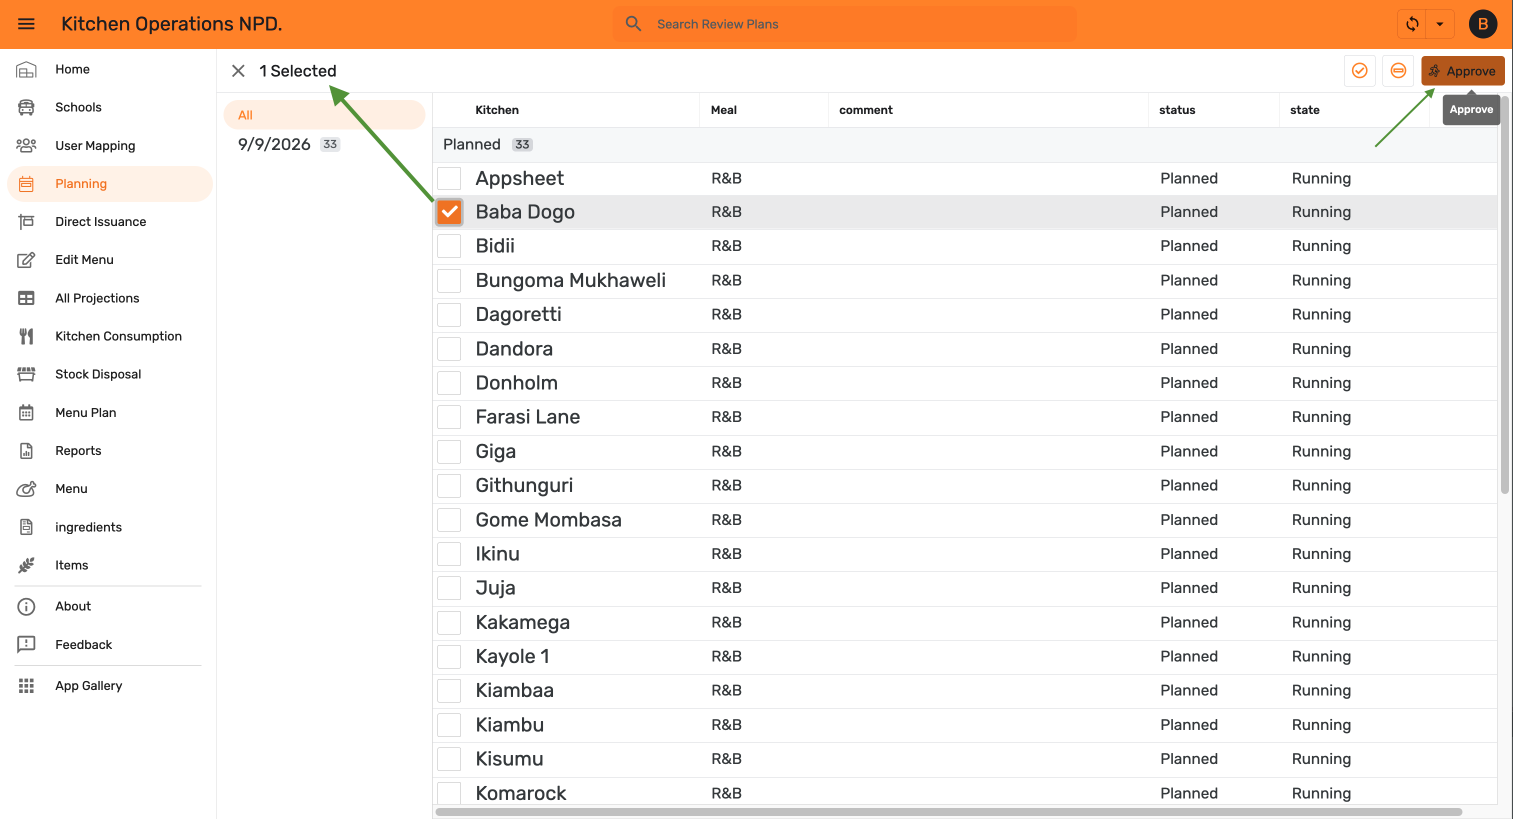Check the Dandora row checkbox
Screen dimensions: 1513x819
coord(449,349)
